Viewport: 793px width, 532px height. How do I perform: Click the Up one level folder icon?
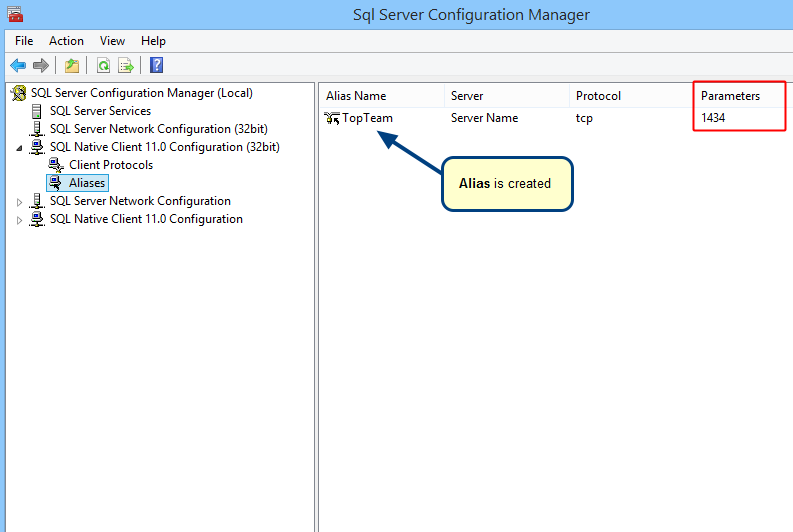coord(72,66)
